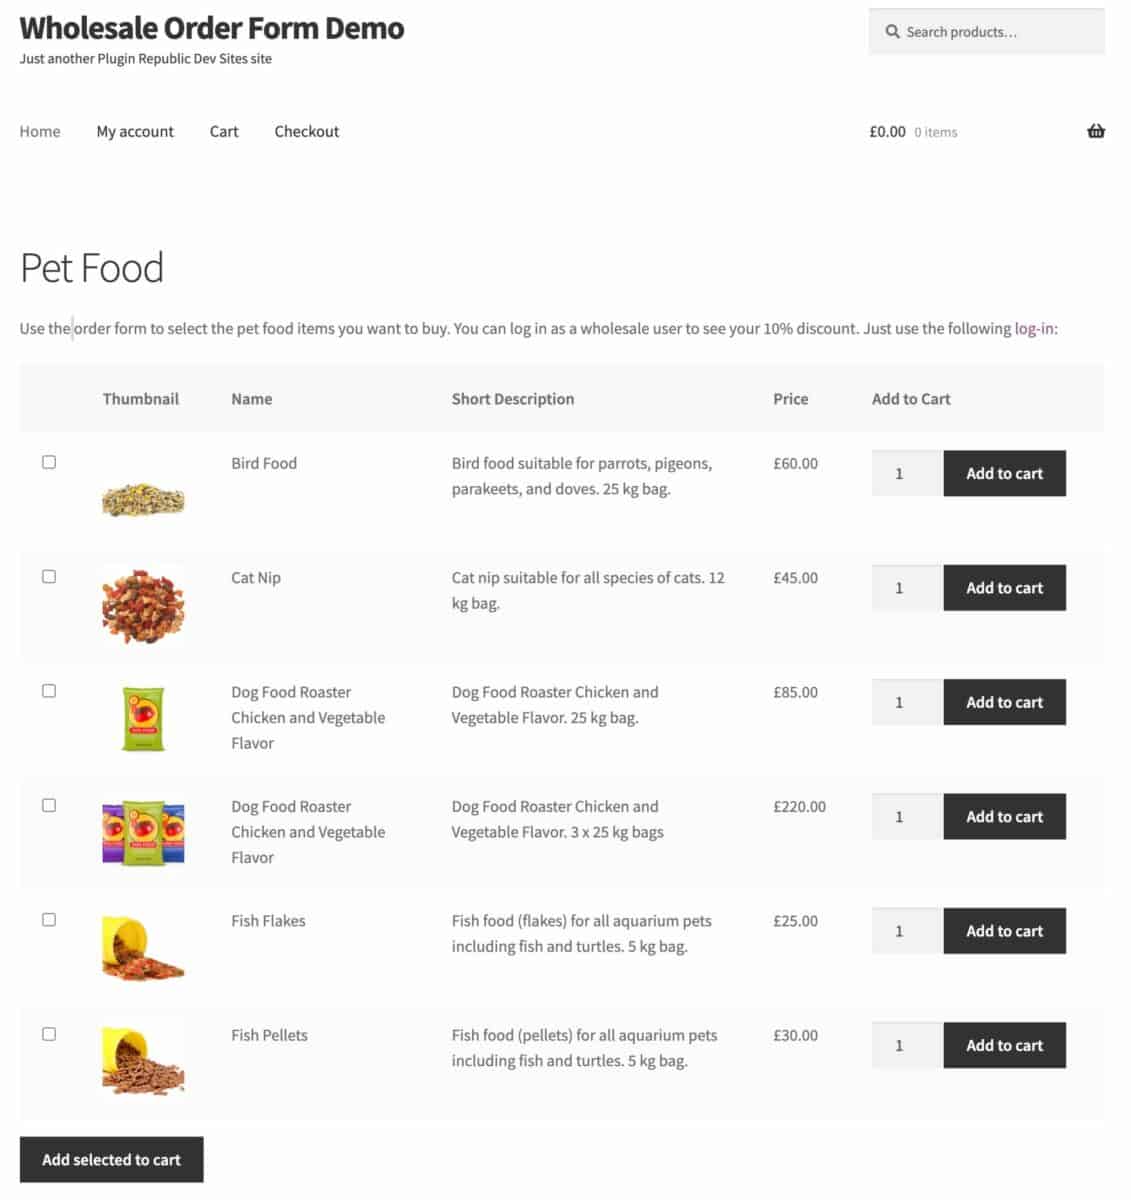Click the log-in link in the description

(x=1033, y=328)
